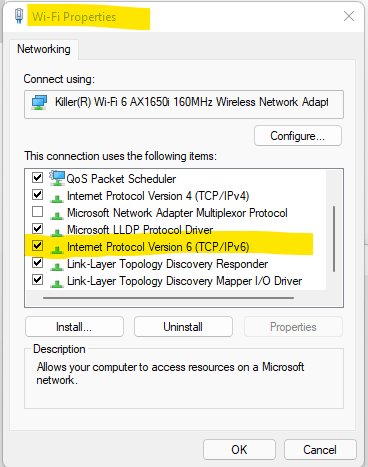Select Microsoft Network Adapter Multiplexor Protocol row
This screenshot has width=368, height=467.
coord(177,213)
